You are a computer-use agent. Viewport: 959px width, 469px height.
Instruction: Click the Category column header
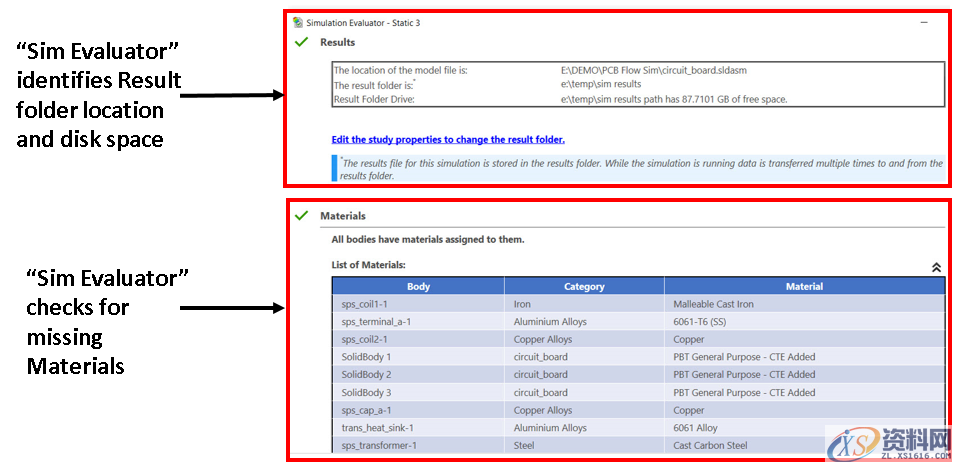click(584, 286)
